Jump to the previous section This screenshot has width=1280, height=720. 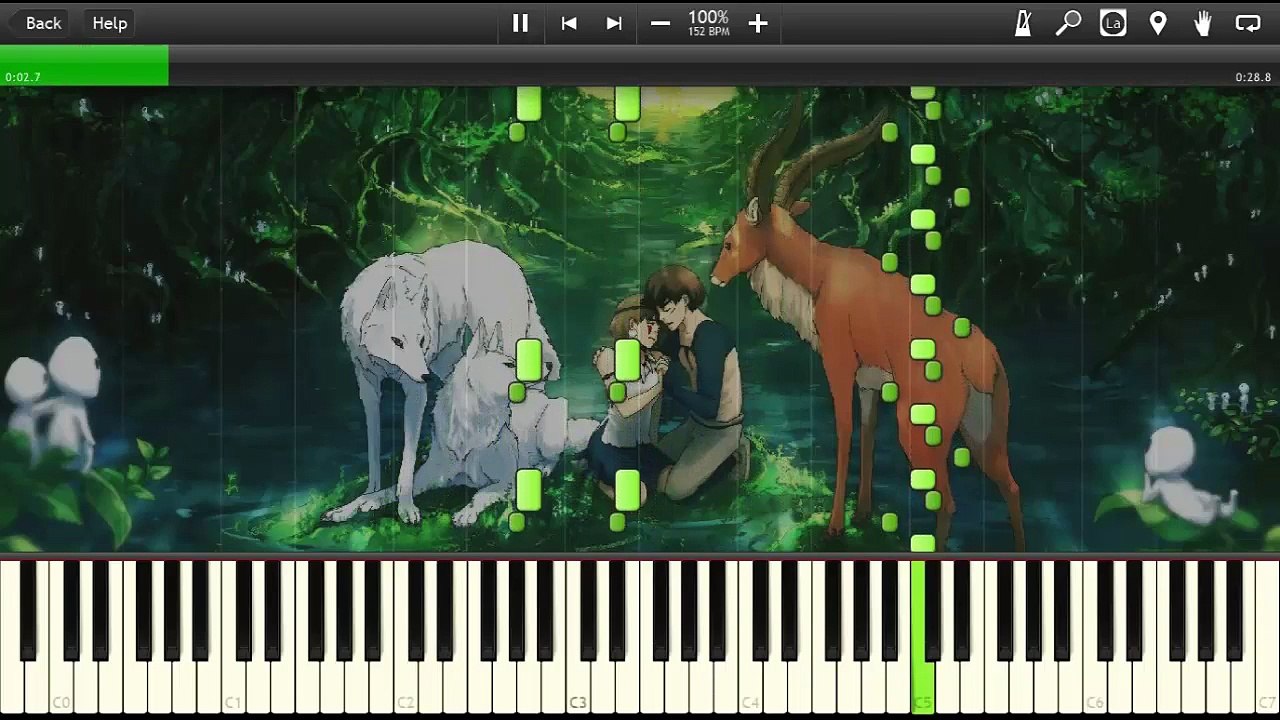[x=569, y=23]
